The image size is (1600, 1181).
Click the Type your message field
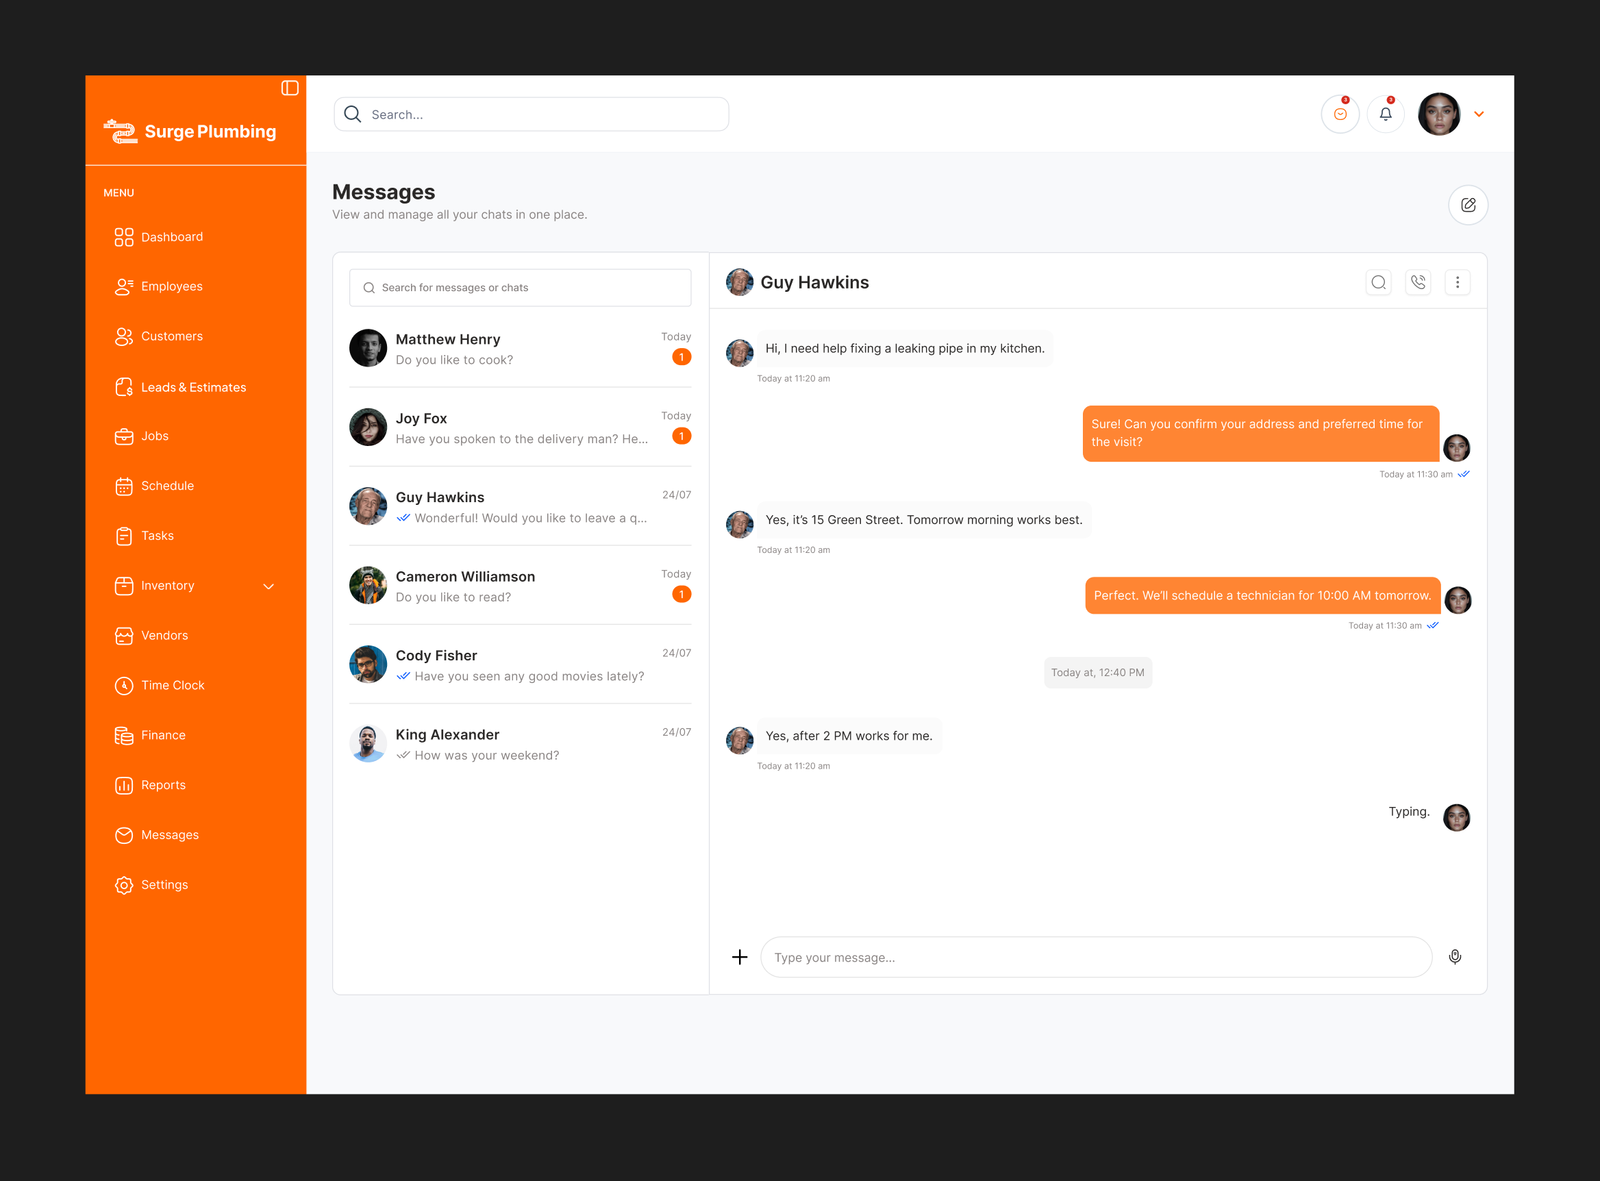(x=1095, y=957)
